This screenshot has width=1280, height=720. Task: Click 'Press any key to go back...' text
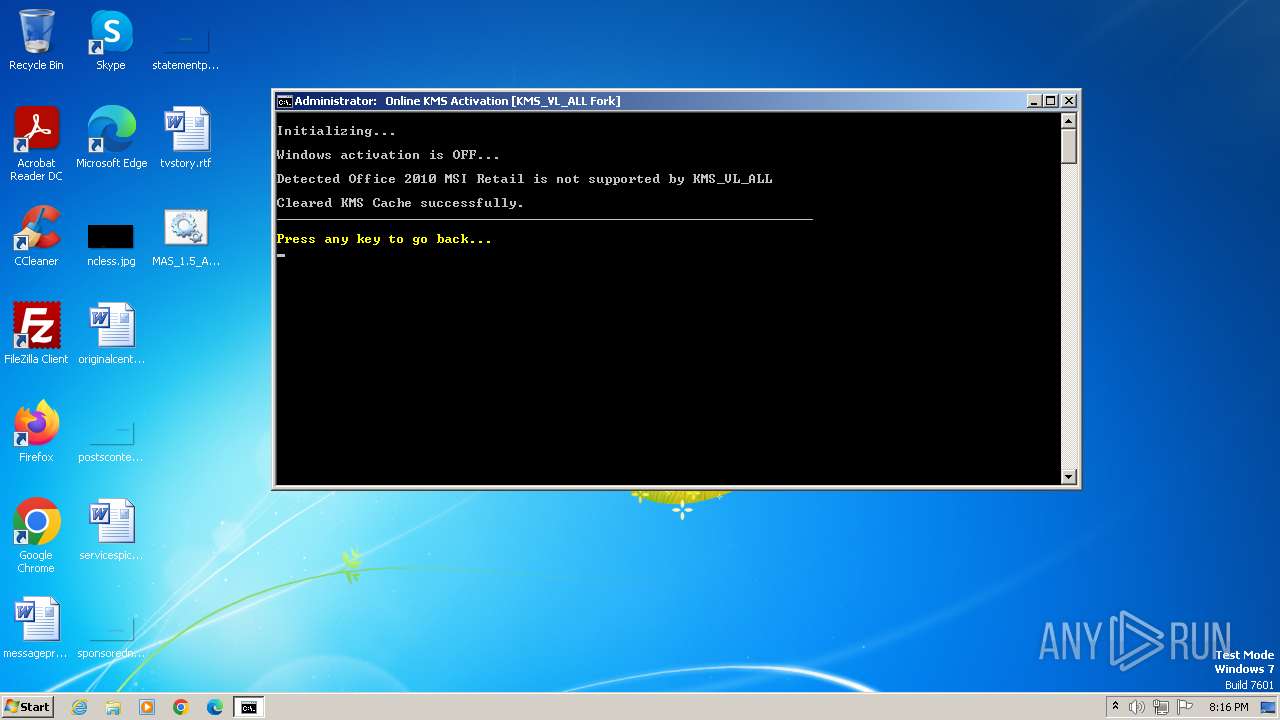tap(384, 239)
